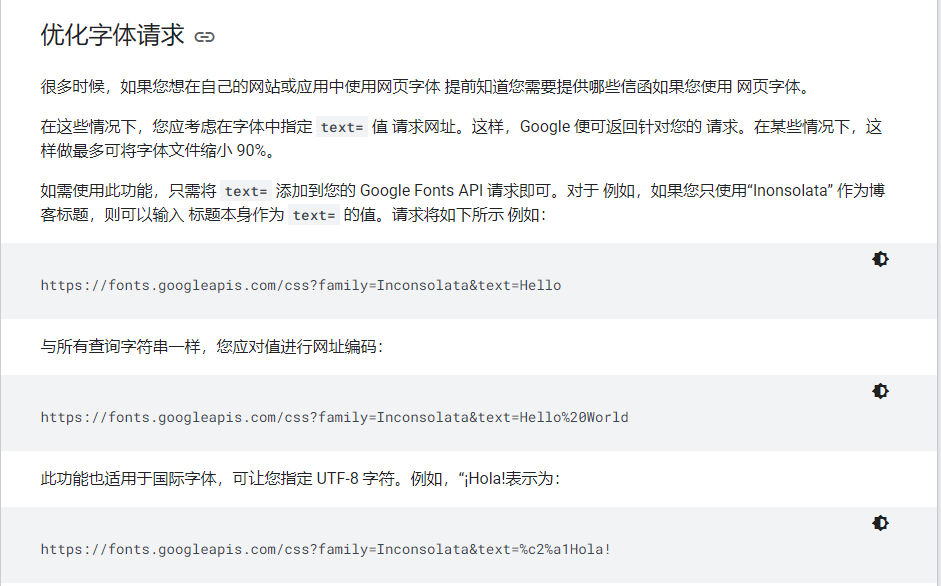Click the 90% text in the paragraph
Image resolution: width=941 pixels, height=586 pixels.
click(254, 152)
